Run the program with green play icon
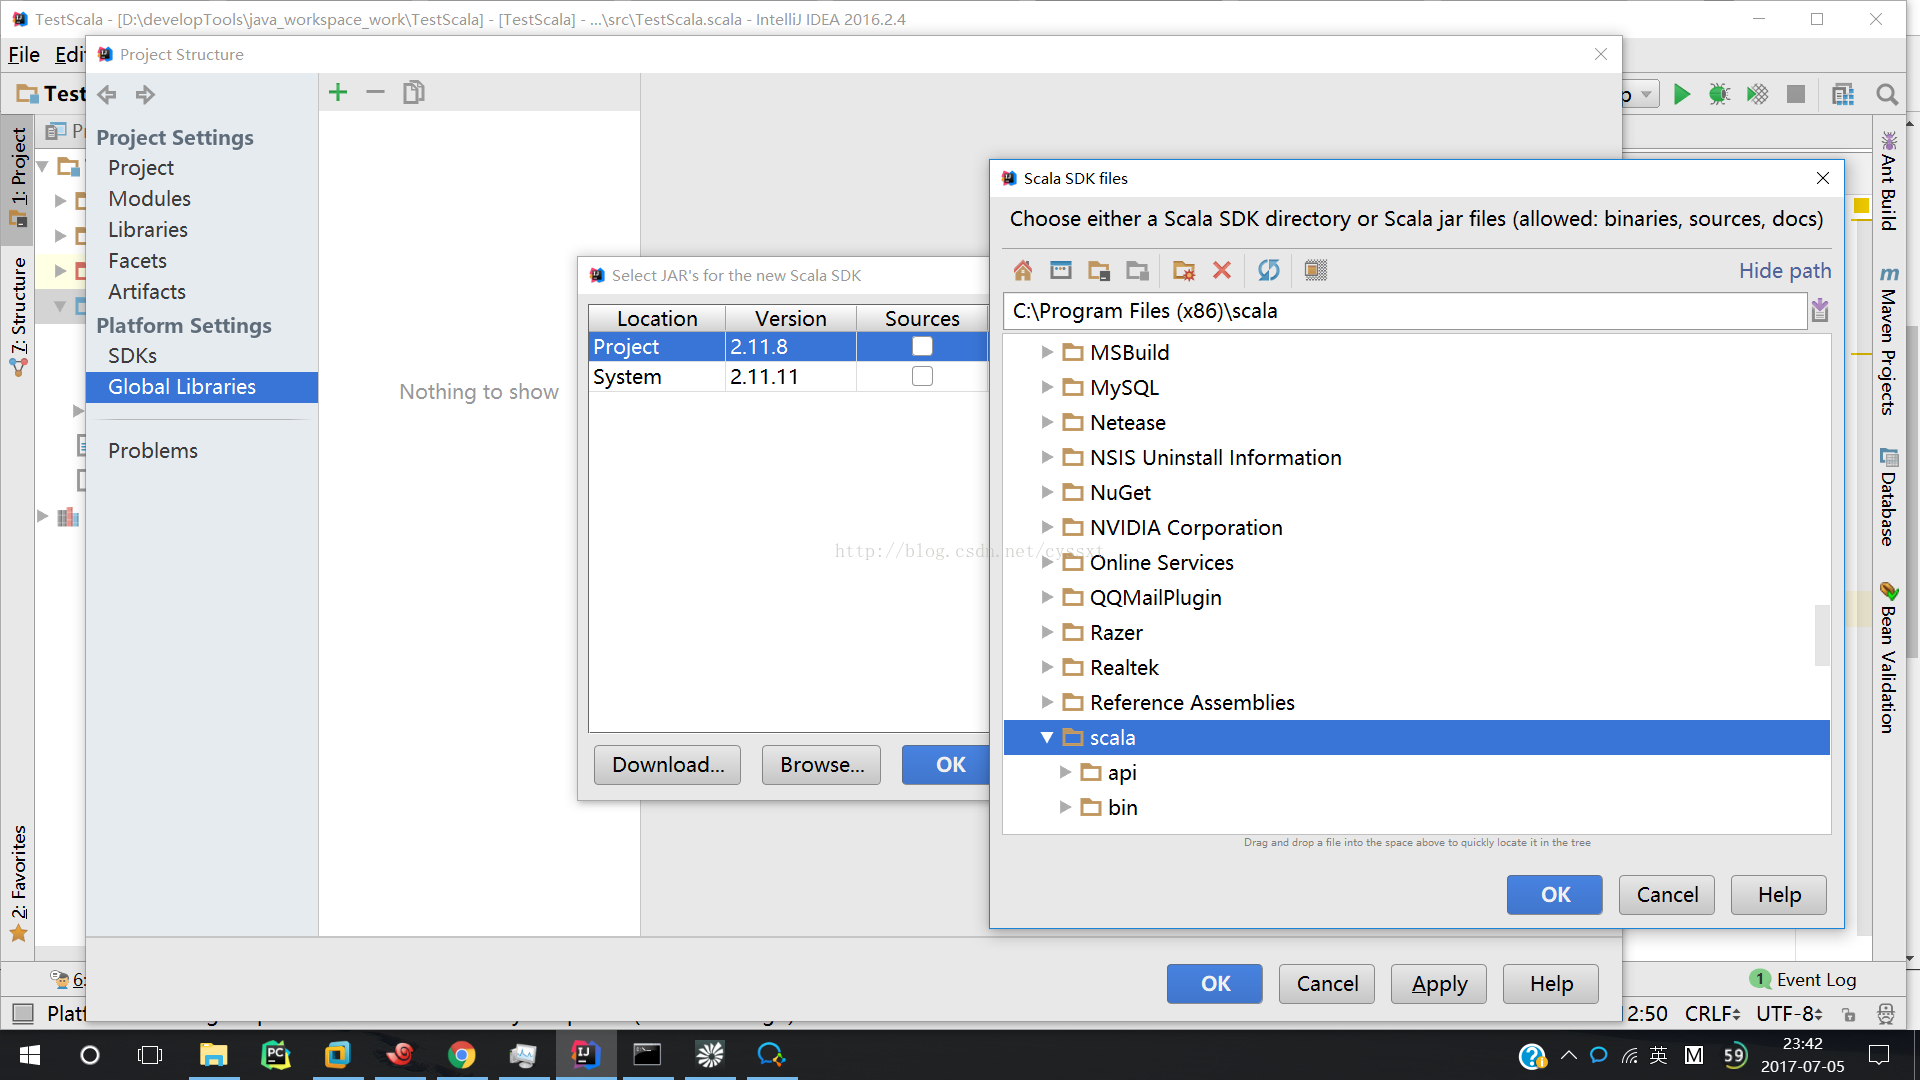Viewport: 1920px width, 1080px height. click(x=1682, y=94)
